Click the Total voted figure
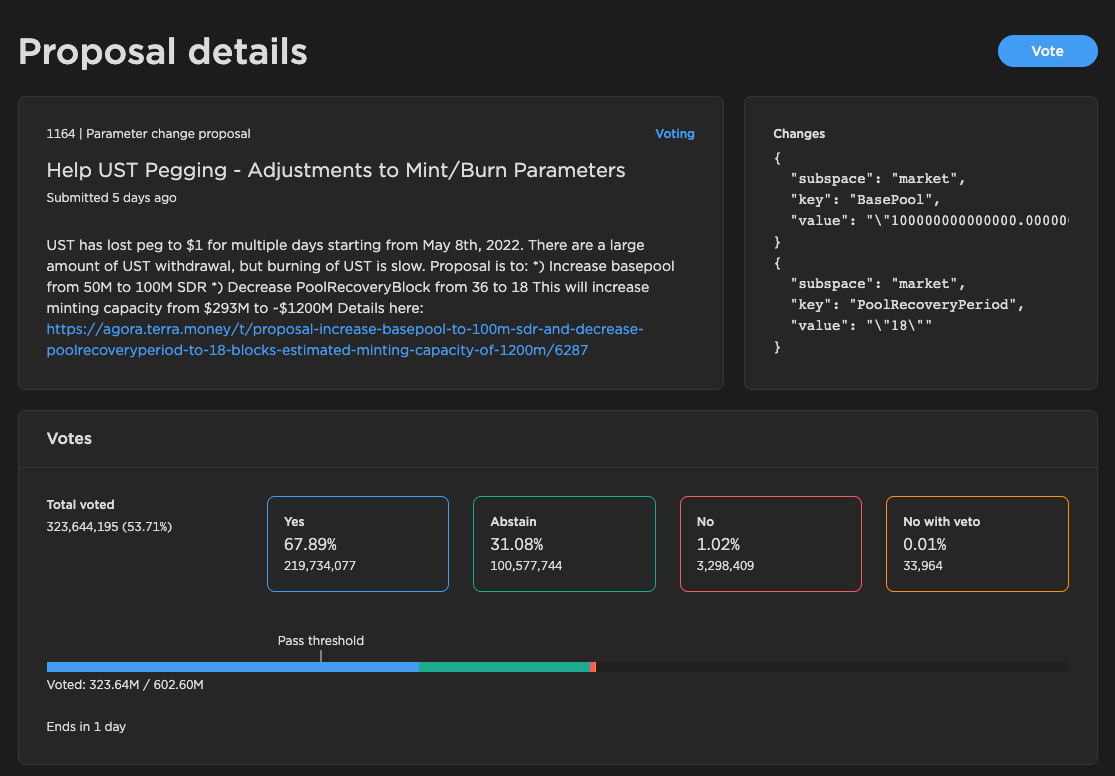This screenshot has height=776, width=1115. tap(109, 526)
